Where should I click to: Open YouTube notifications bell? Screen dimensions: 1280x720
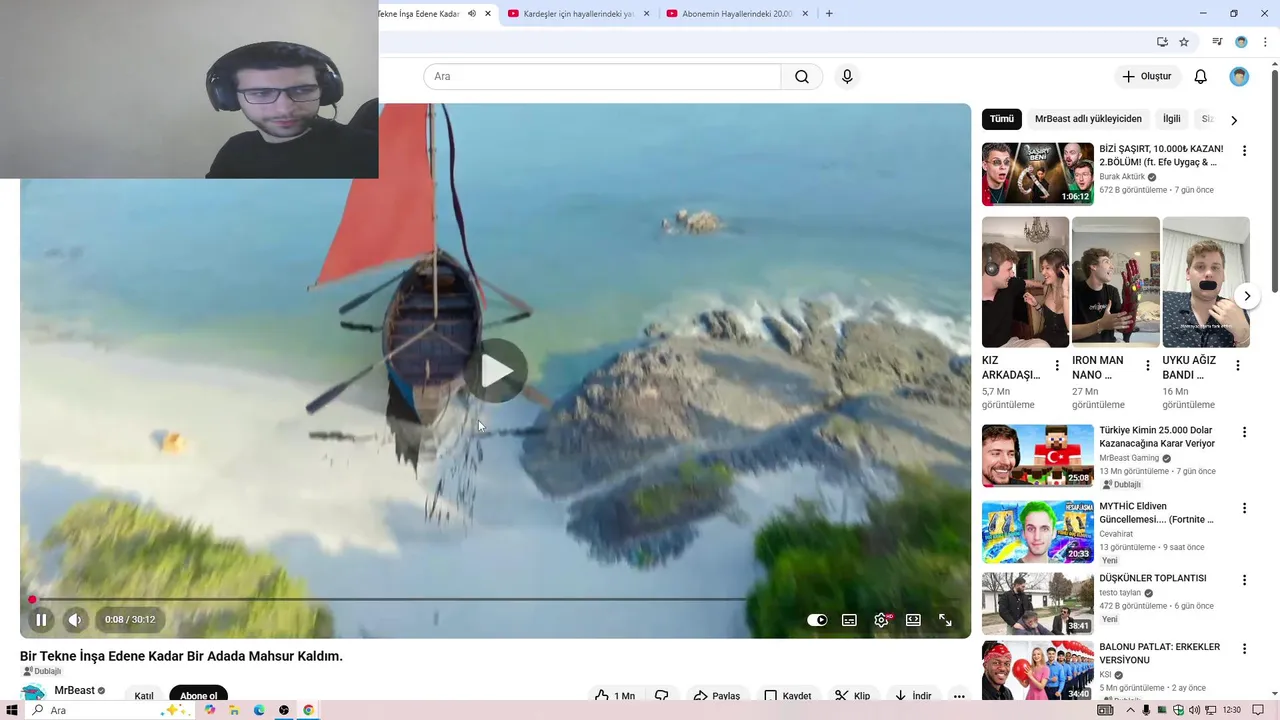coord(1201,77)
